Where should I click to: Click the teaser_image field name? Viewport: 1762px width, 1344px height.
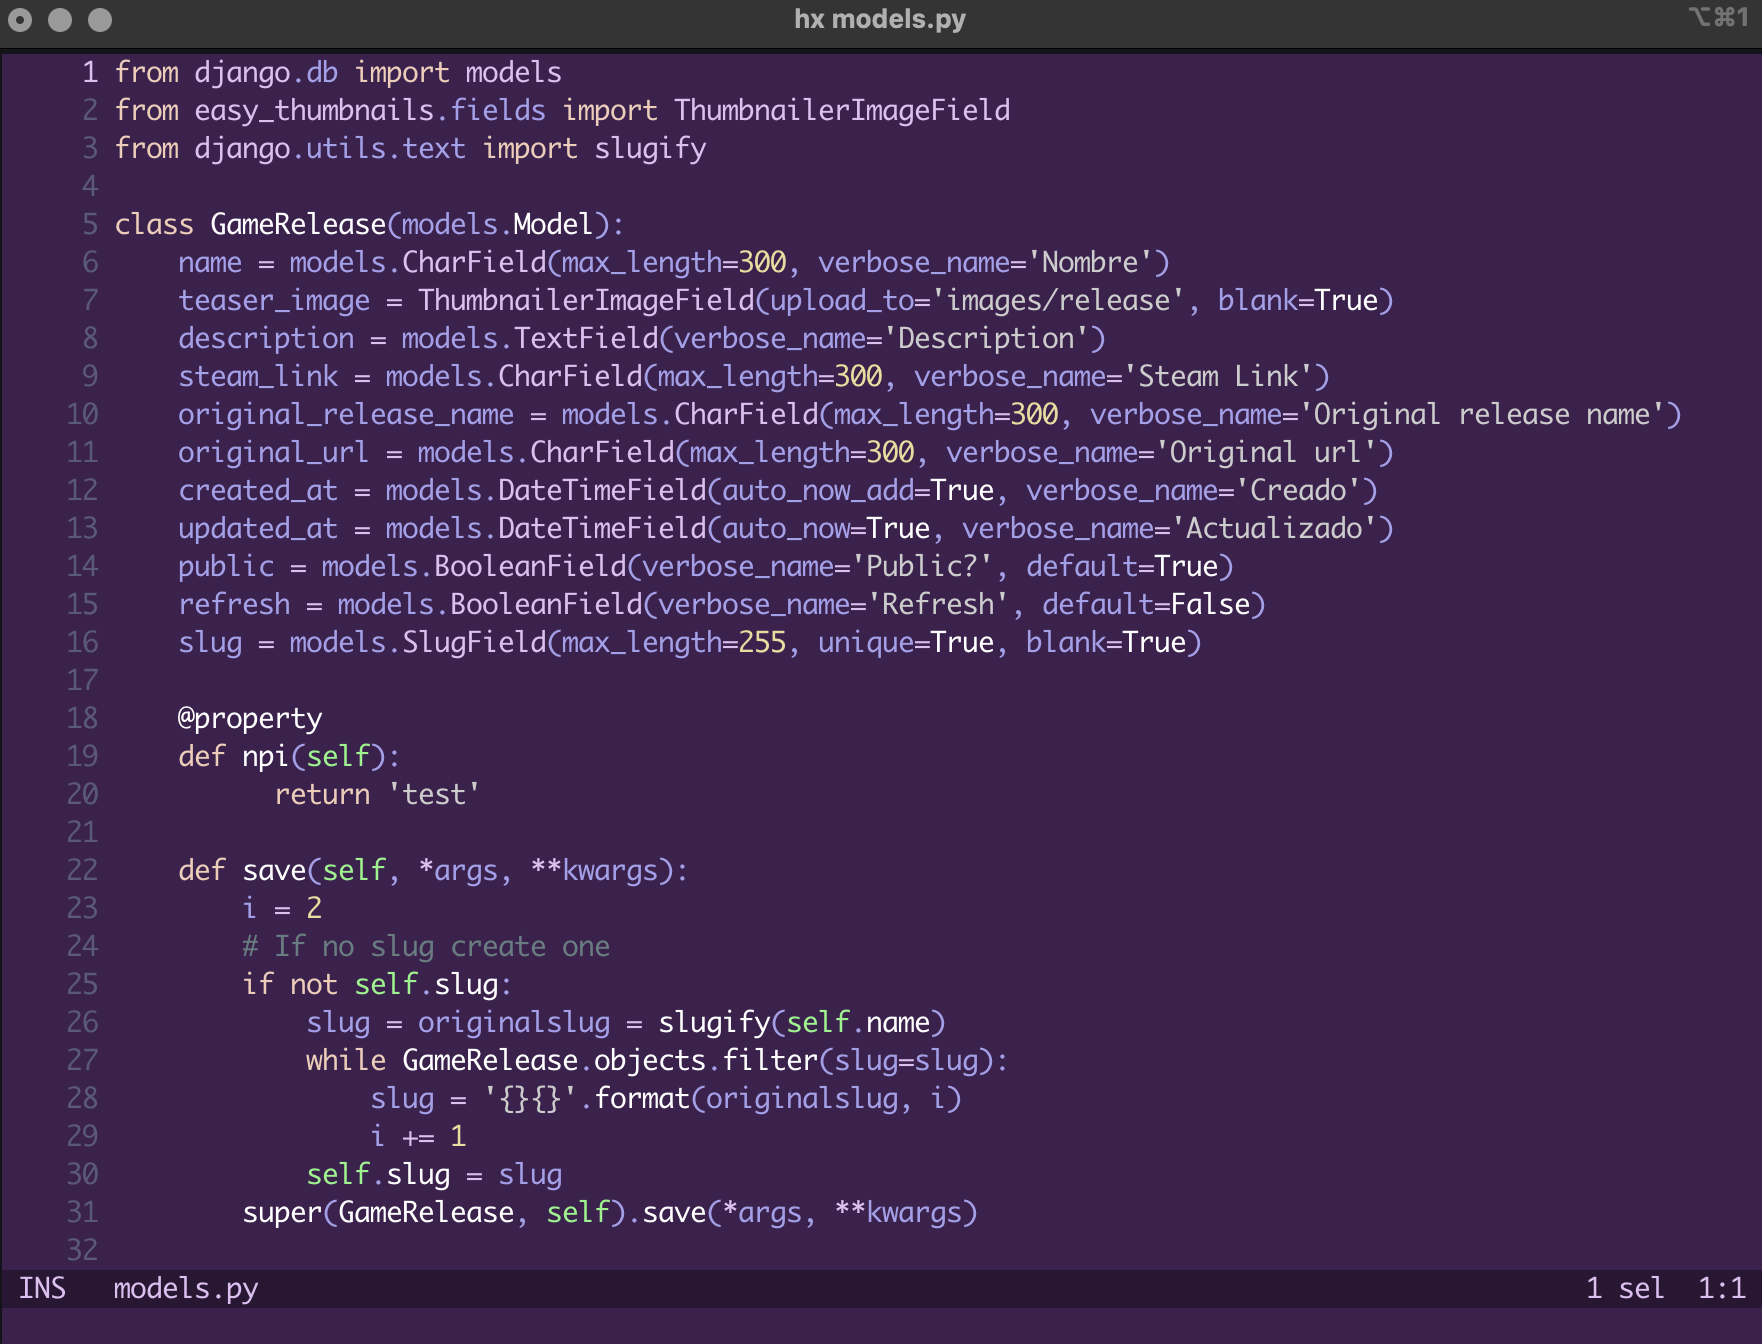(274, 300)
